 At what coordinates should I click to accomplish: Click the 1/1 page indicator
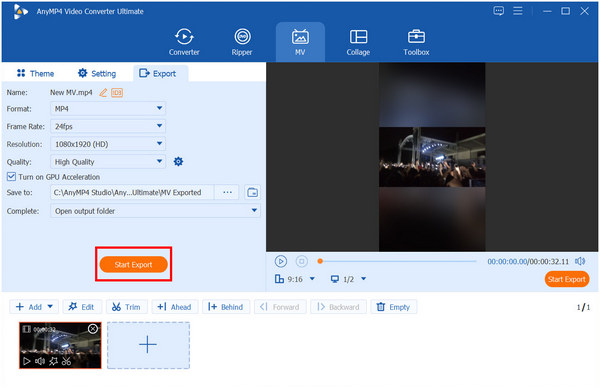click(584, 307)
